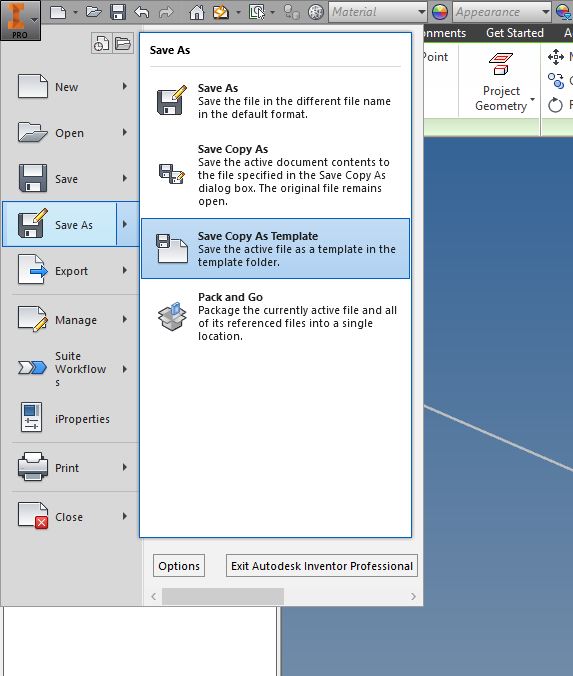Image resolution: width=573 pixels, height=676 pixels.
Task: Click the Redo arrow icon
Action: [x=166, y=12]
